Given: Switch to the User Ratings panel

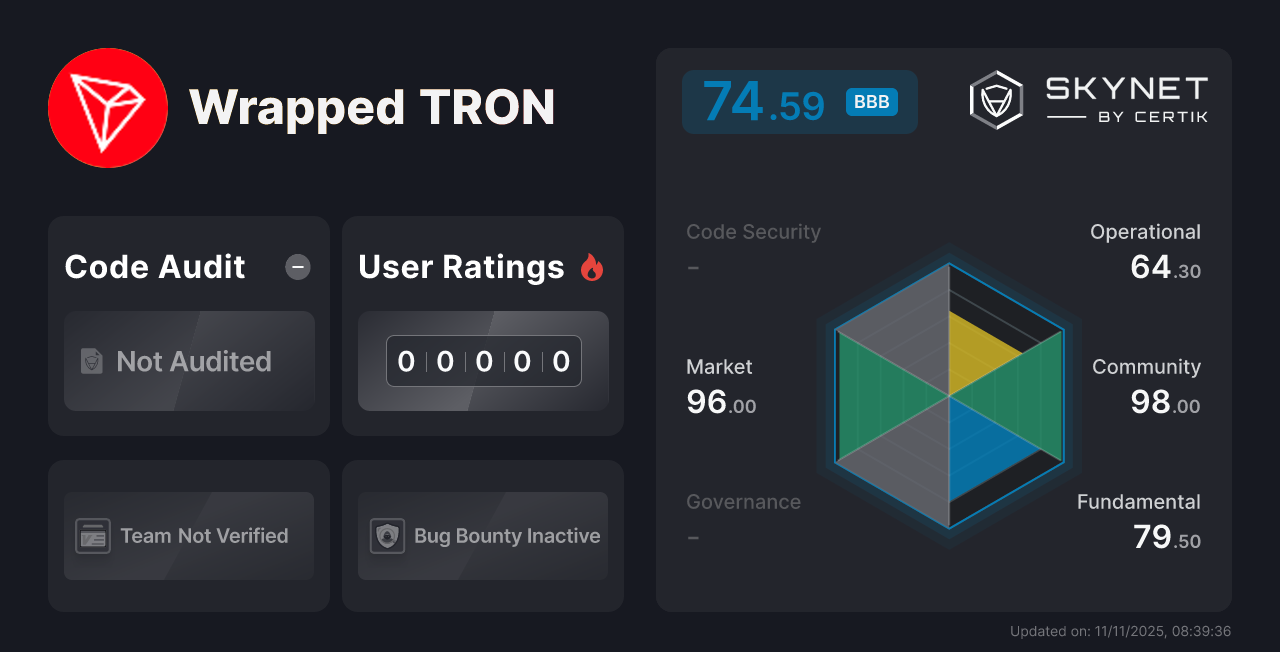Looking at the screenshot, I should 483,325.
